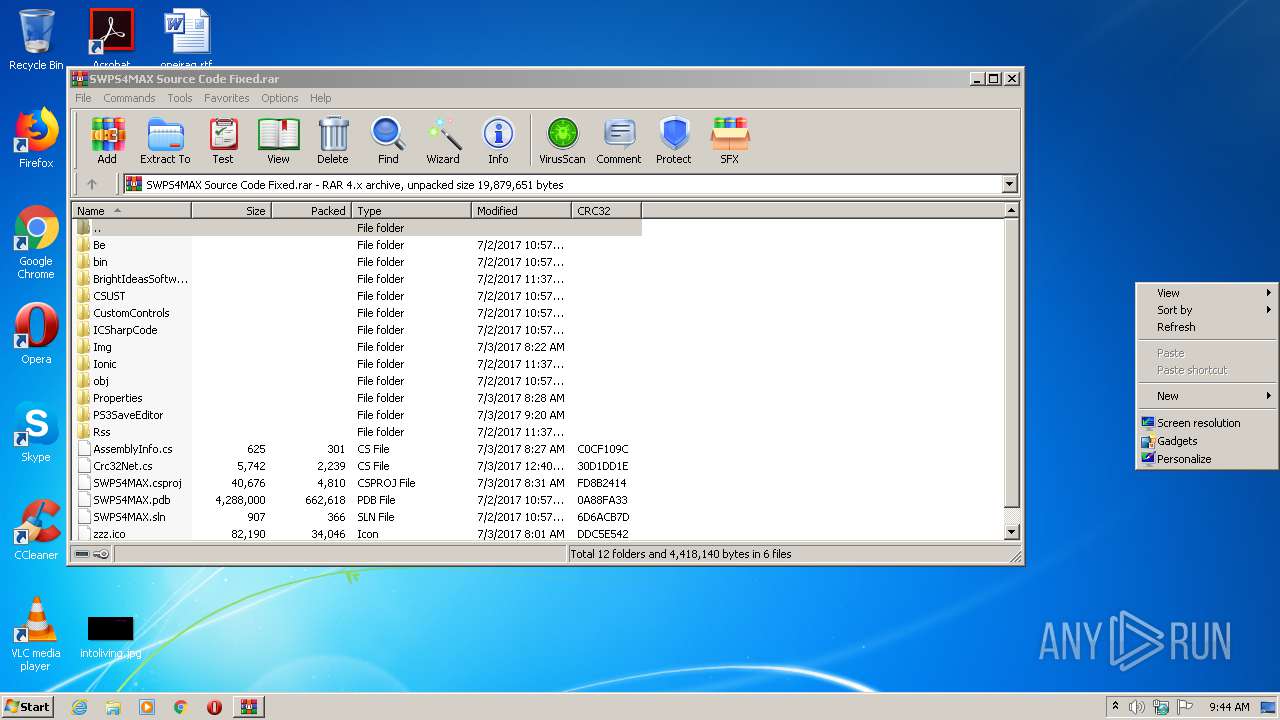Click the file list scroll down arrow
Image resolution: width=1280 pixels, height=720 pixels.
click(1011, 533)
